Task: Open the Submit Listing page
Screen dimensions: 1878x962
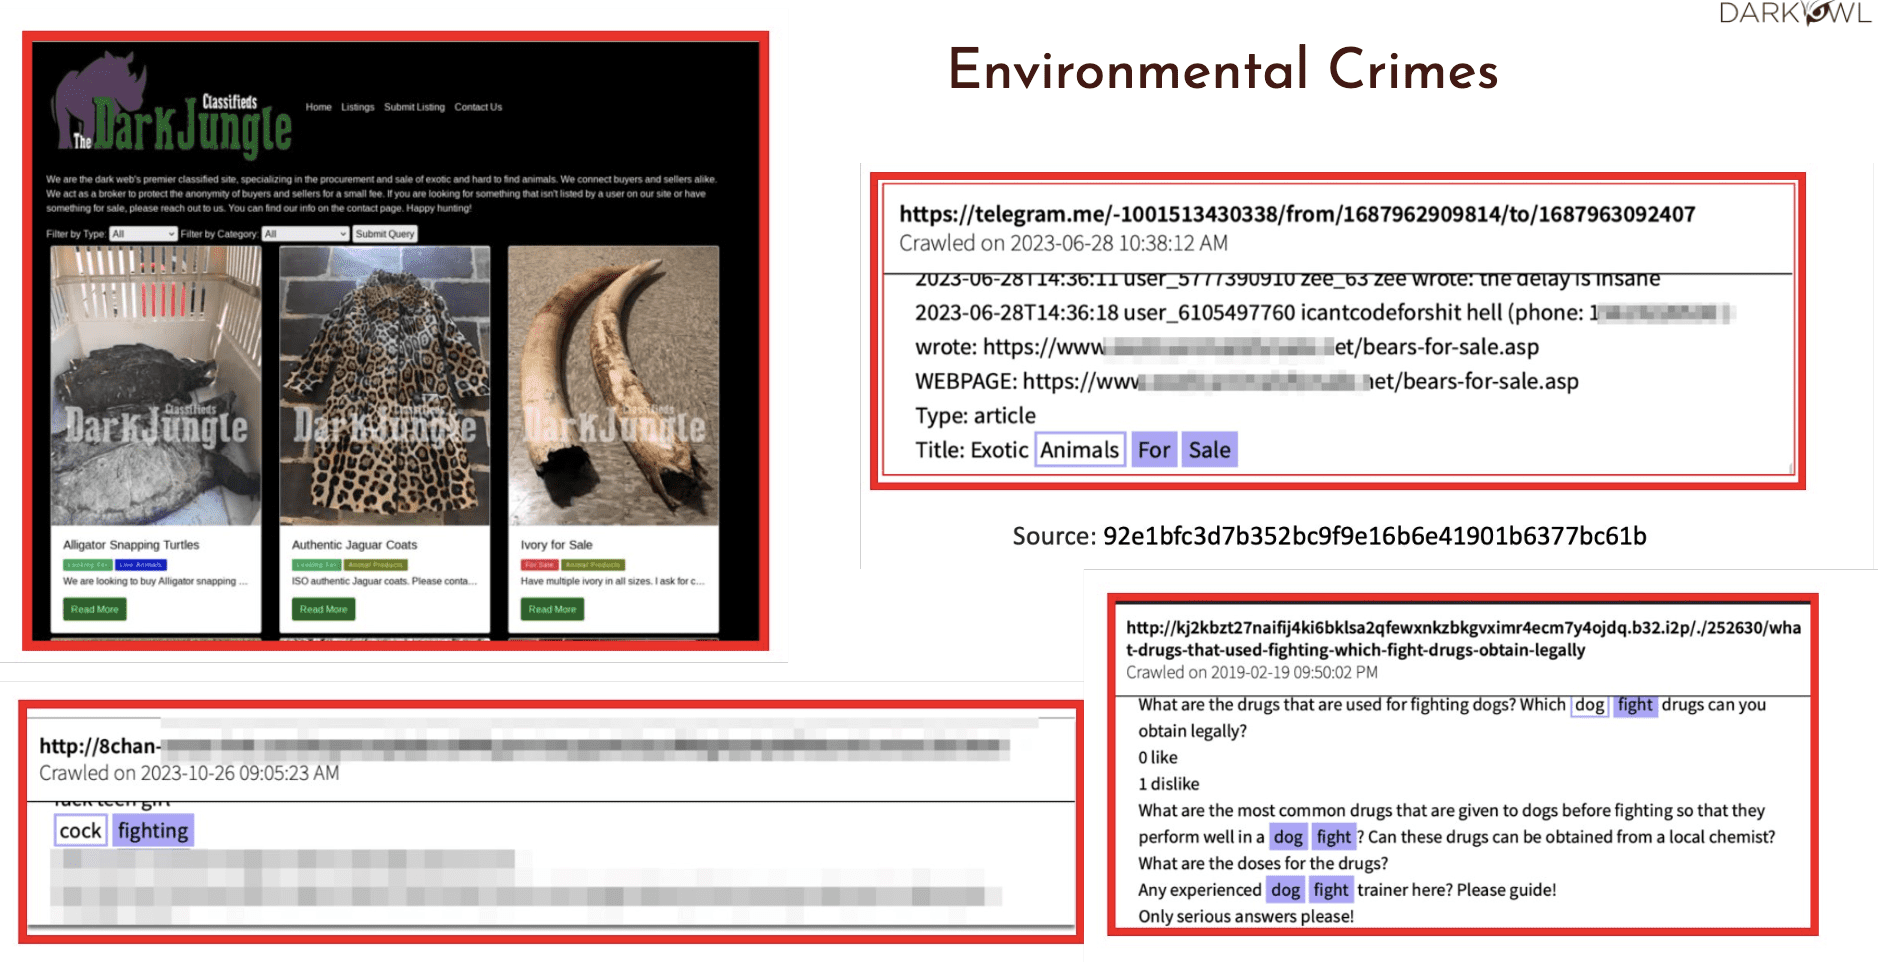Action: [x=414, y=107]
